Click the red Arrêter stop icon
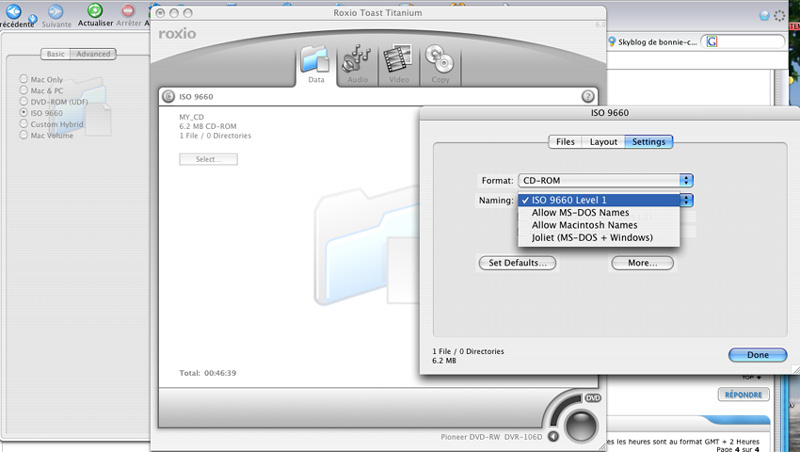800x452 pixels. (x=128, y=10)
